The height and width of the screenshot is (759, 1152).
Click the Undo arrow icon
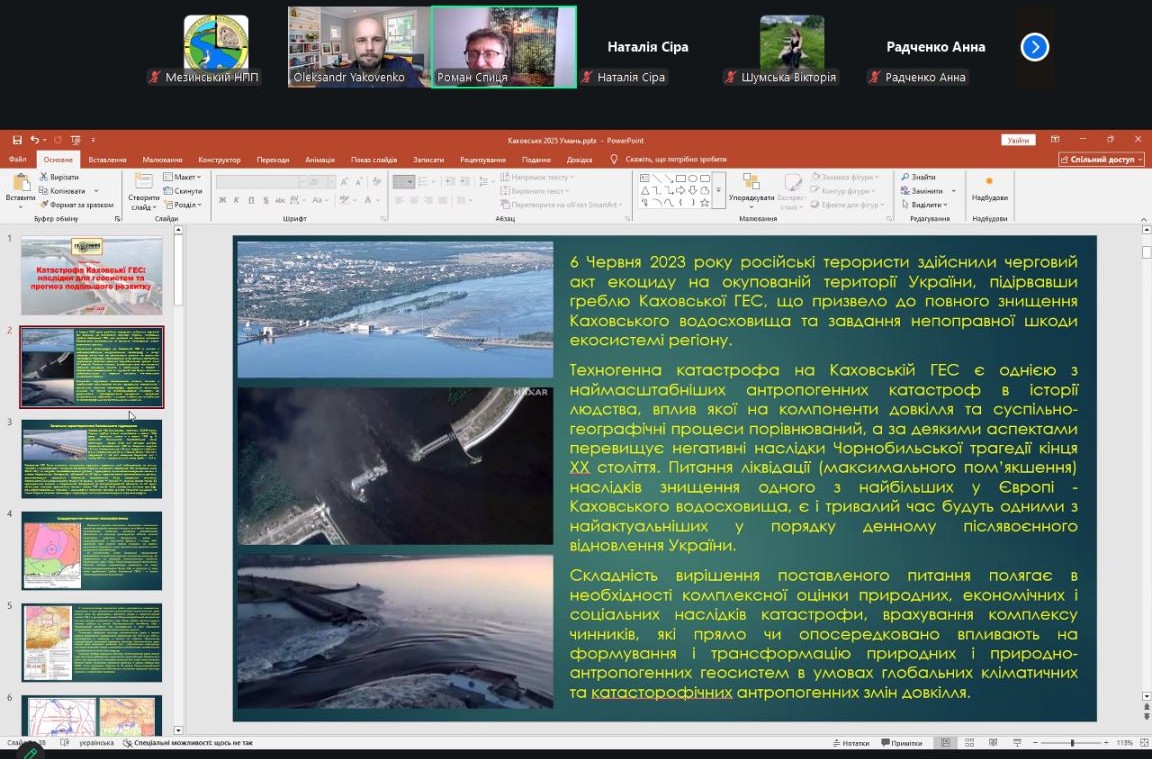coord(35,140)
